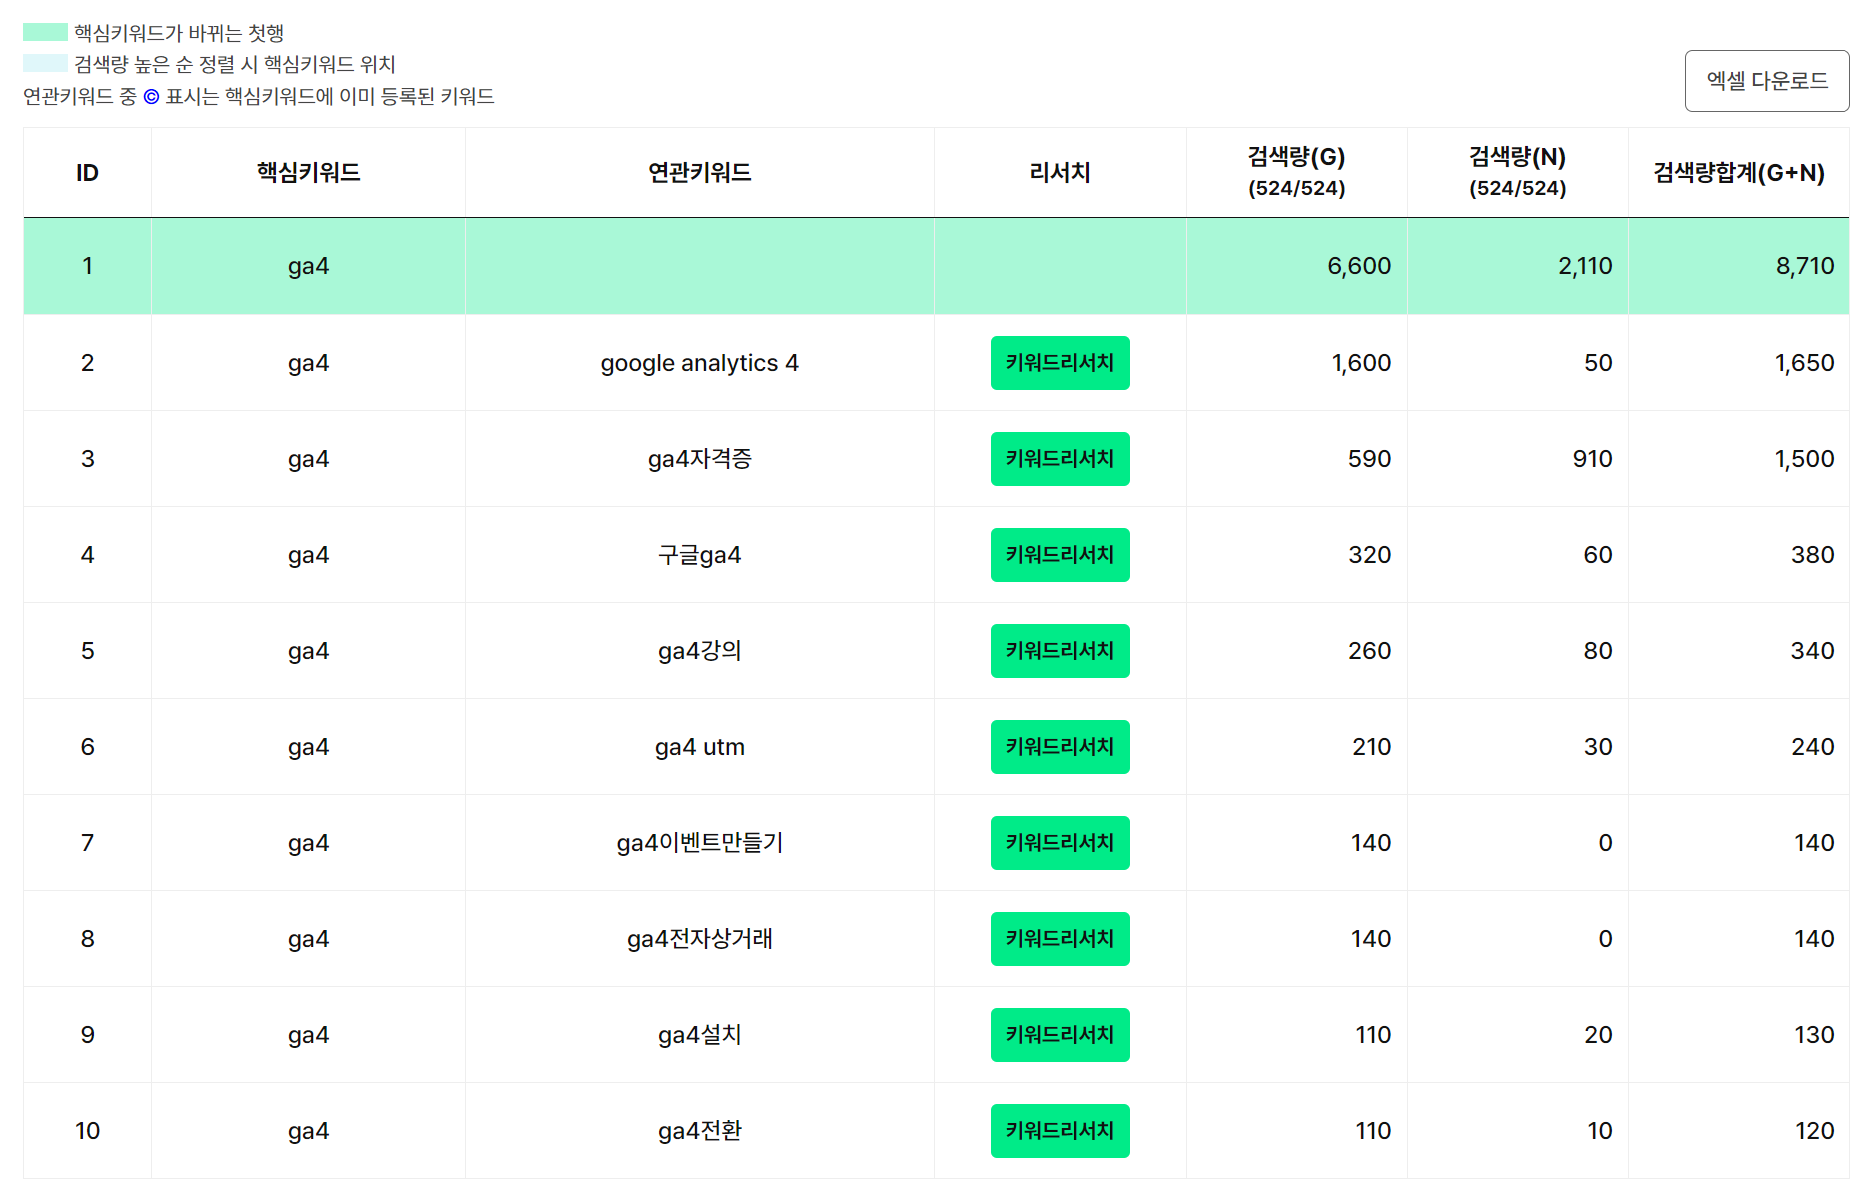Click the 380 total search volume cell
Screen dimensions: 1852x1179
[x=1738, y=555]
